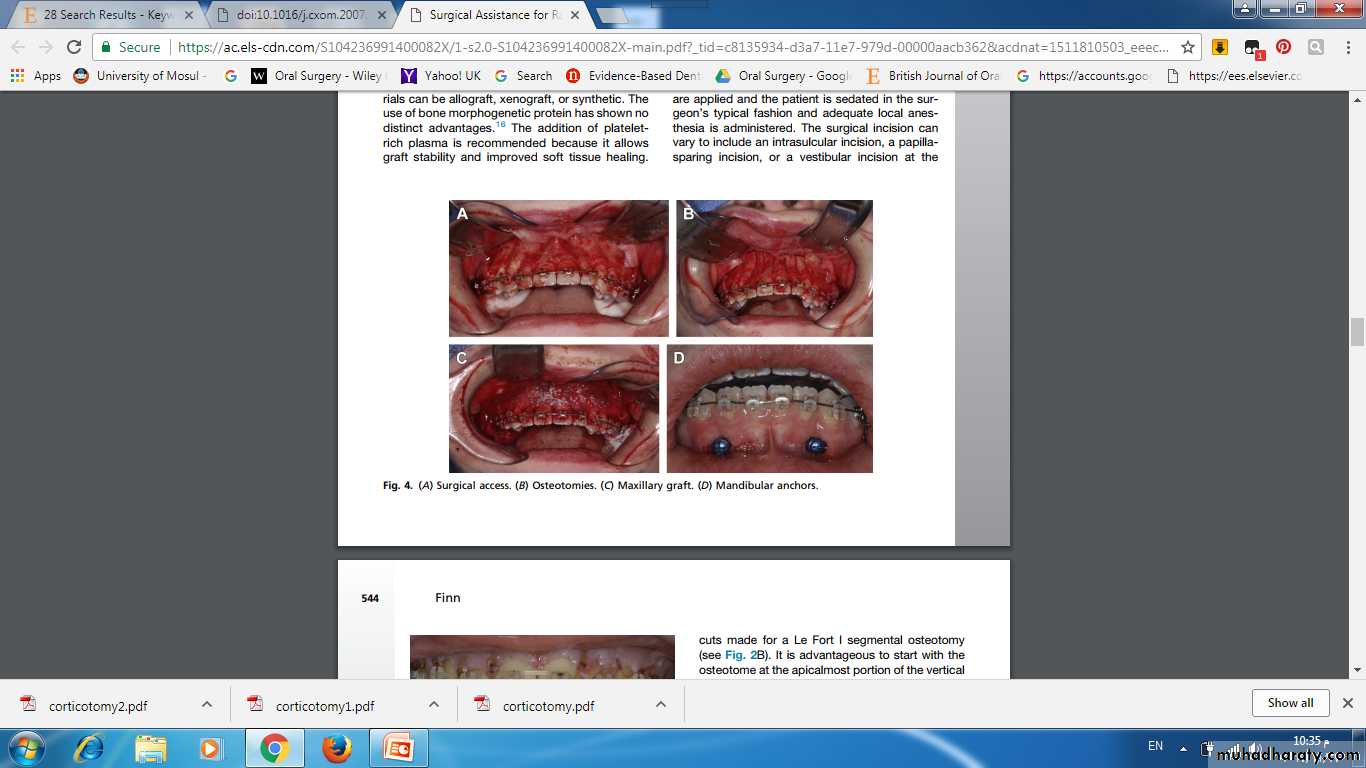Image resolution: width=1366 pixels, height=768 pixels.
Task: Expand options for corticotomy1.pdf download
Action: pyautogui.click(x=434, y=704)
